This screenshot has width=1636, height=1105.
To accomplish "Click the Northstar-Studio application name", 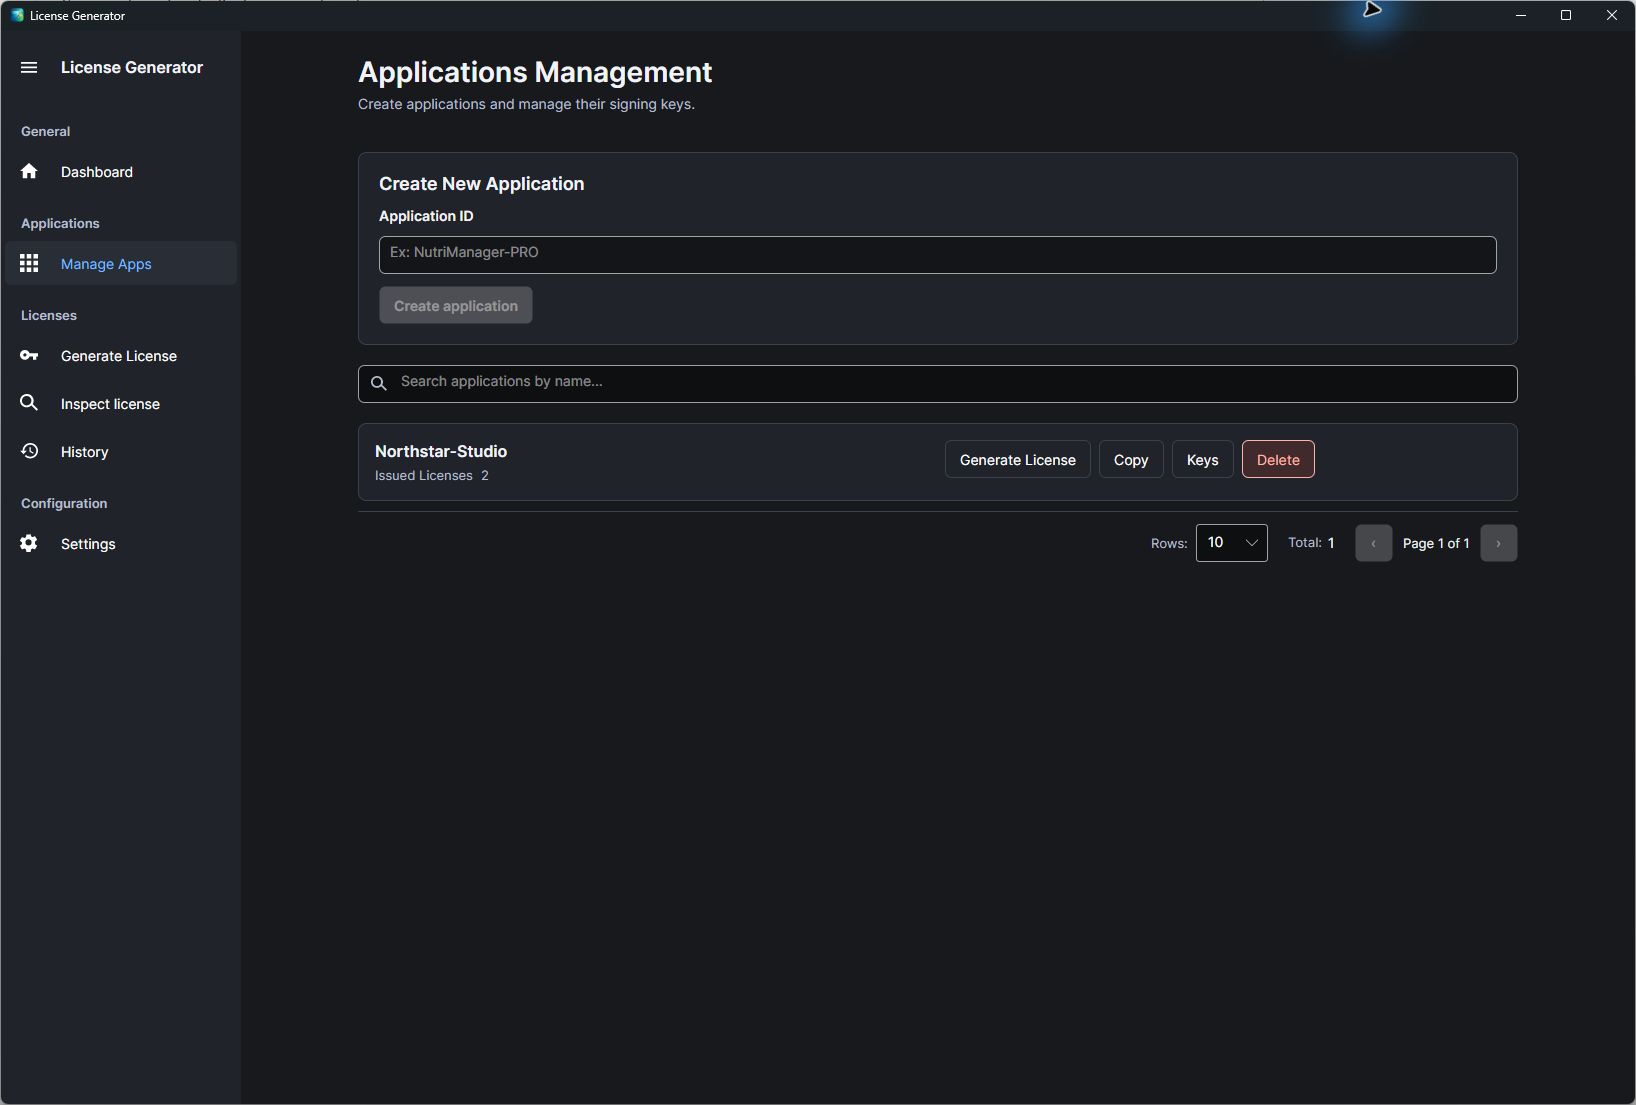I will [441, 452].
